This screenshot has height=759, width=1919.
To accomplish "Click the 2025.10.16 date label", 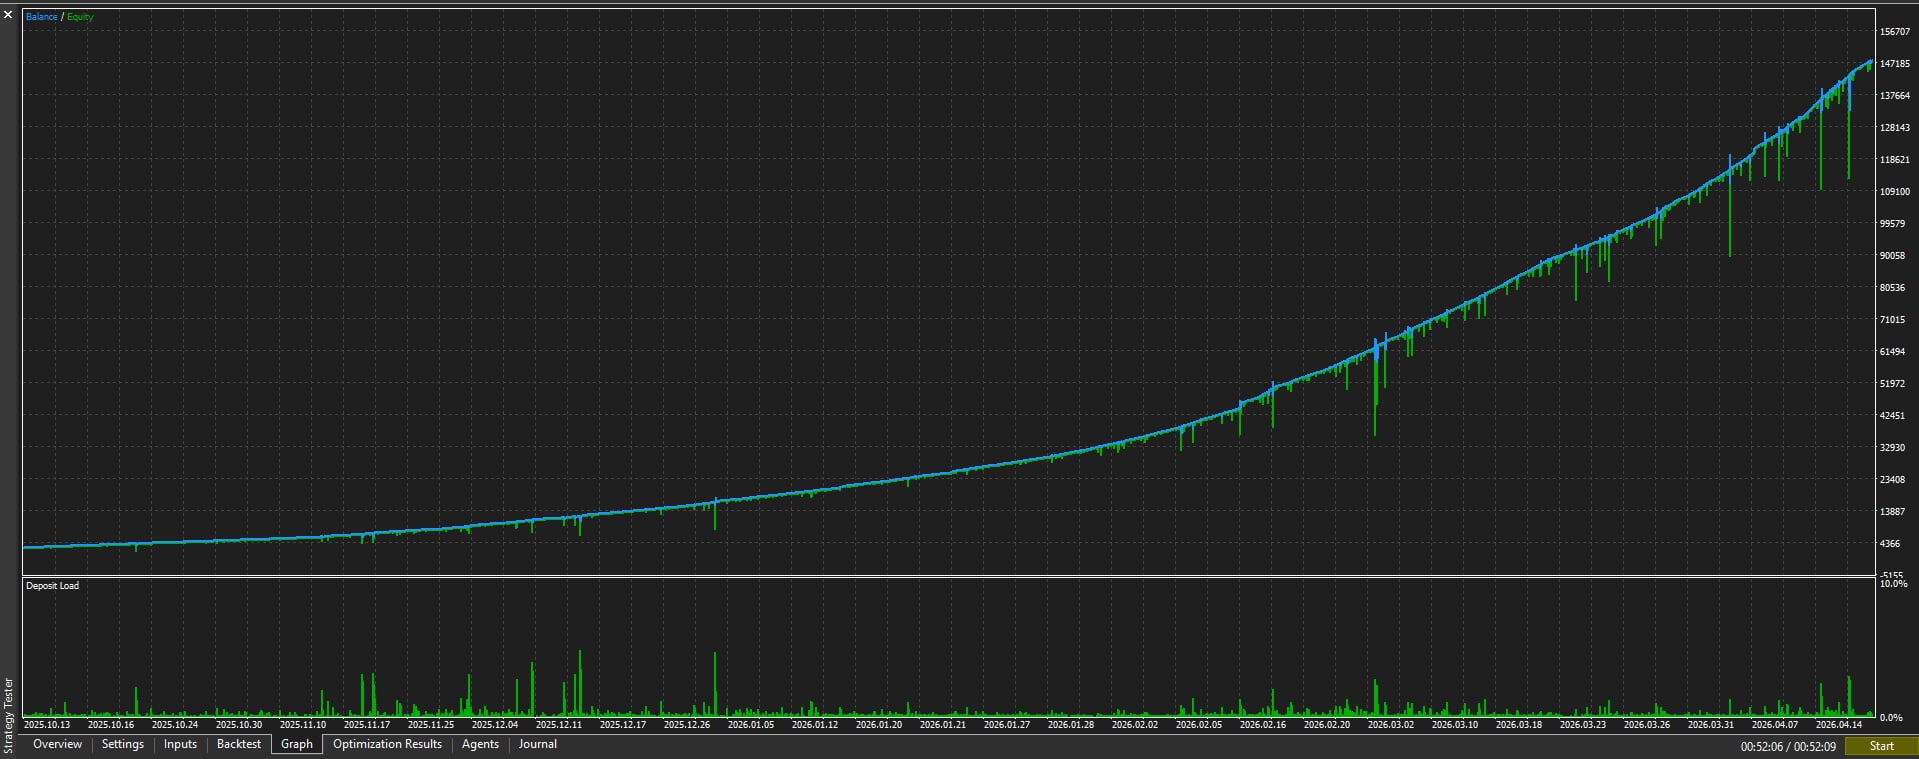I will (111, 725).
